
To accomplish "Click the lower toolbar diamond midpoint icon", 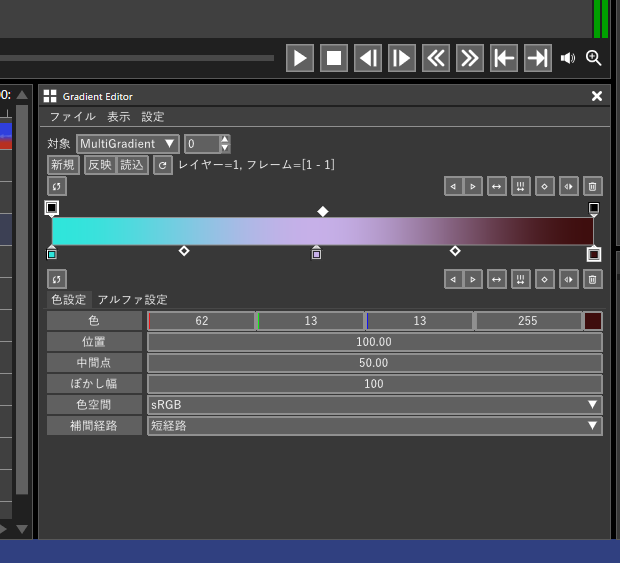I will pyautogui.click(x=544, y=280).
